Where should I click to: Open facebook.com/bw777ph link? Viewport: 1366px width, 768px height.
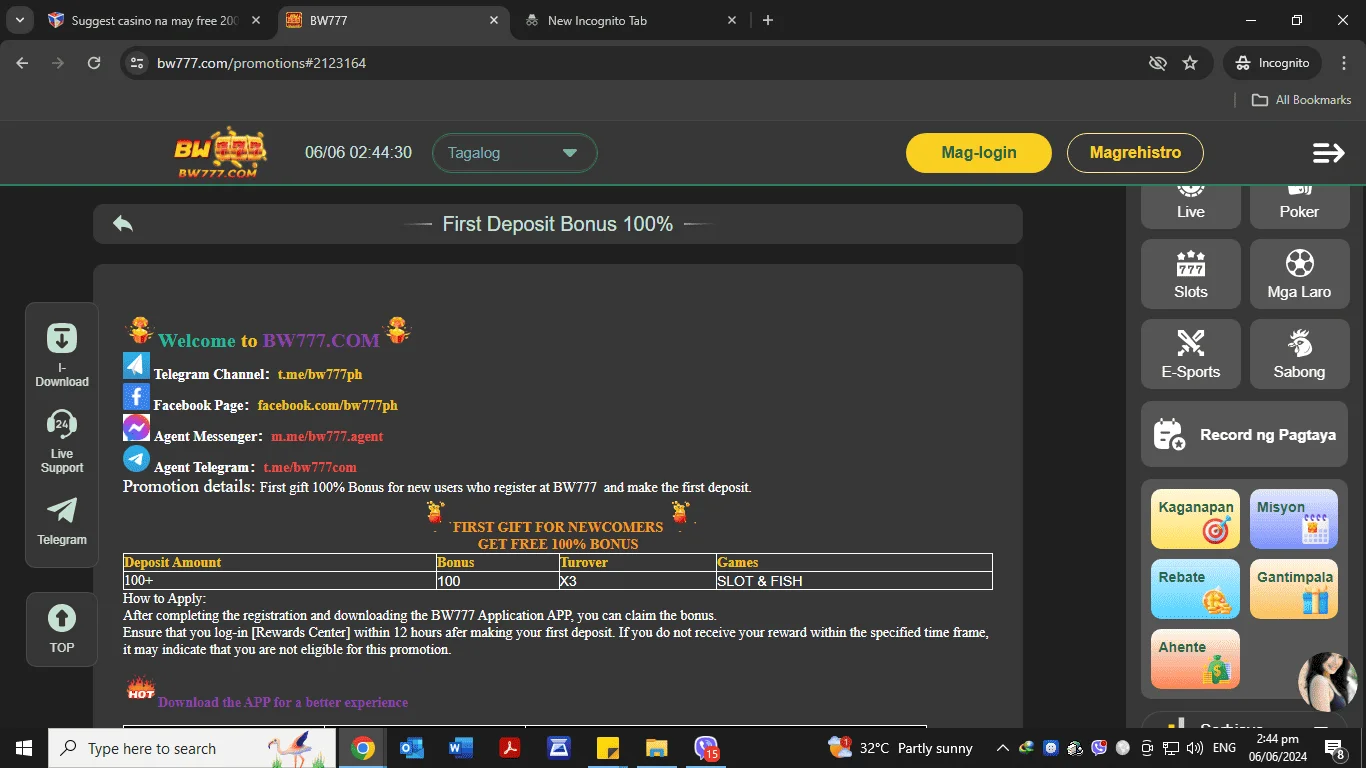(x=328, y=405)
